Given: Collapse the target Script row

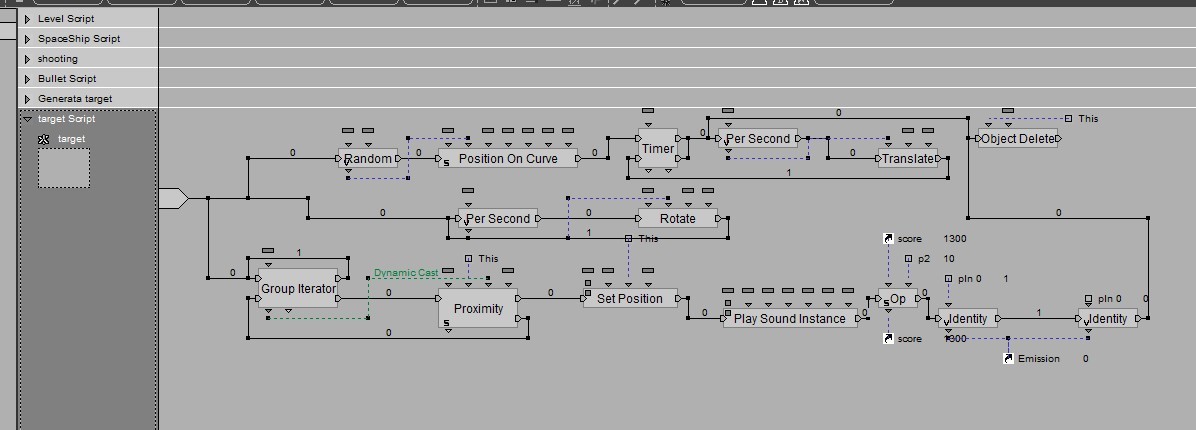Looking at the screenshot, I should click(x=28, y=119).
